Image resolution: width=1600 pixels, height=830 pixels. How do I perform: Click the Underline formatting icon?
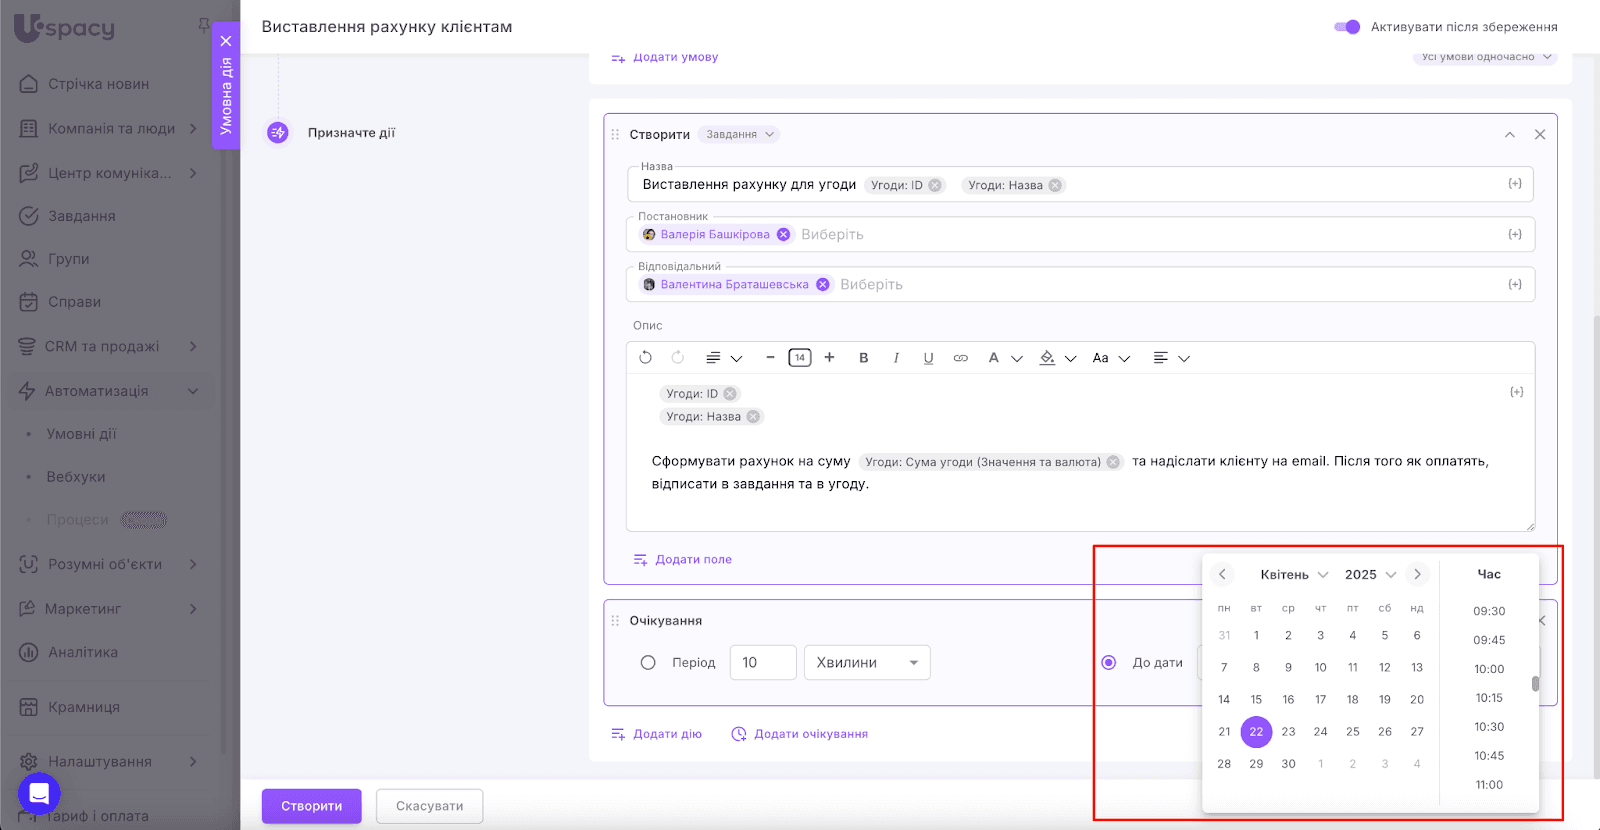[x=928, y=358]
